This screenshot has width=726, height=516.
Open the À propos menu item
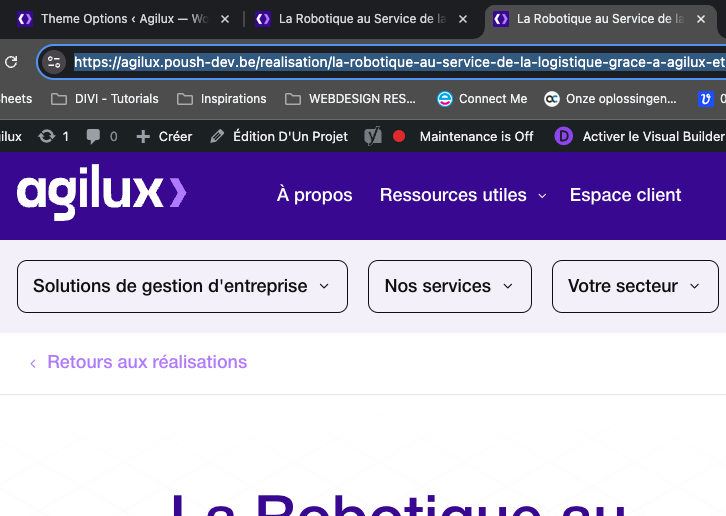pyautogui.click(x=314, y=195)
